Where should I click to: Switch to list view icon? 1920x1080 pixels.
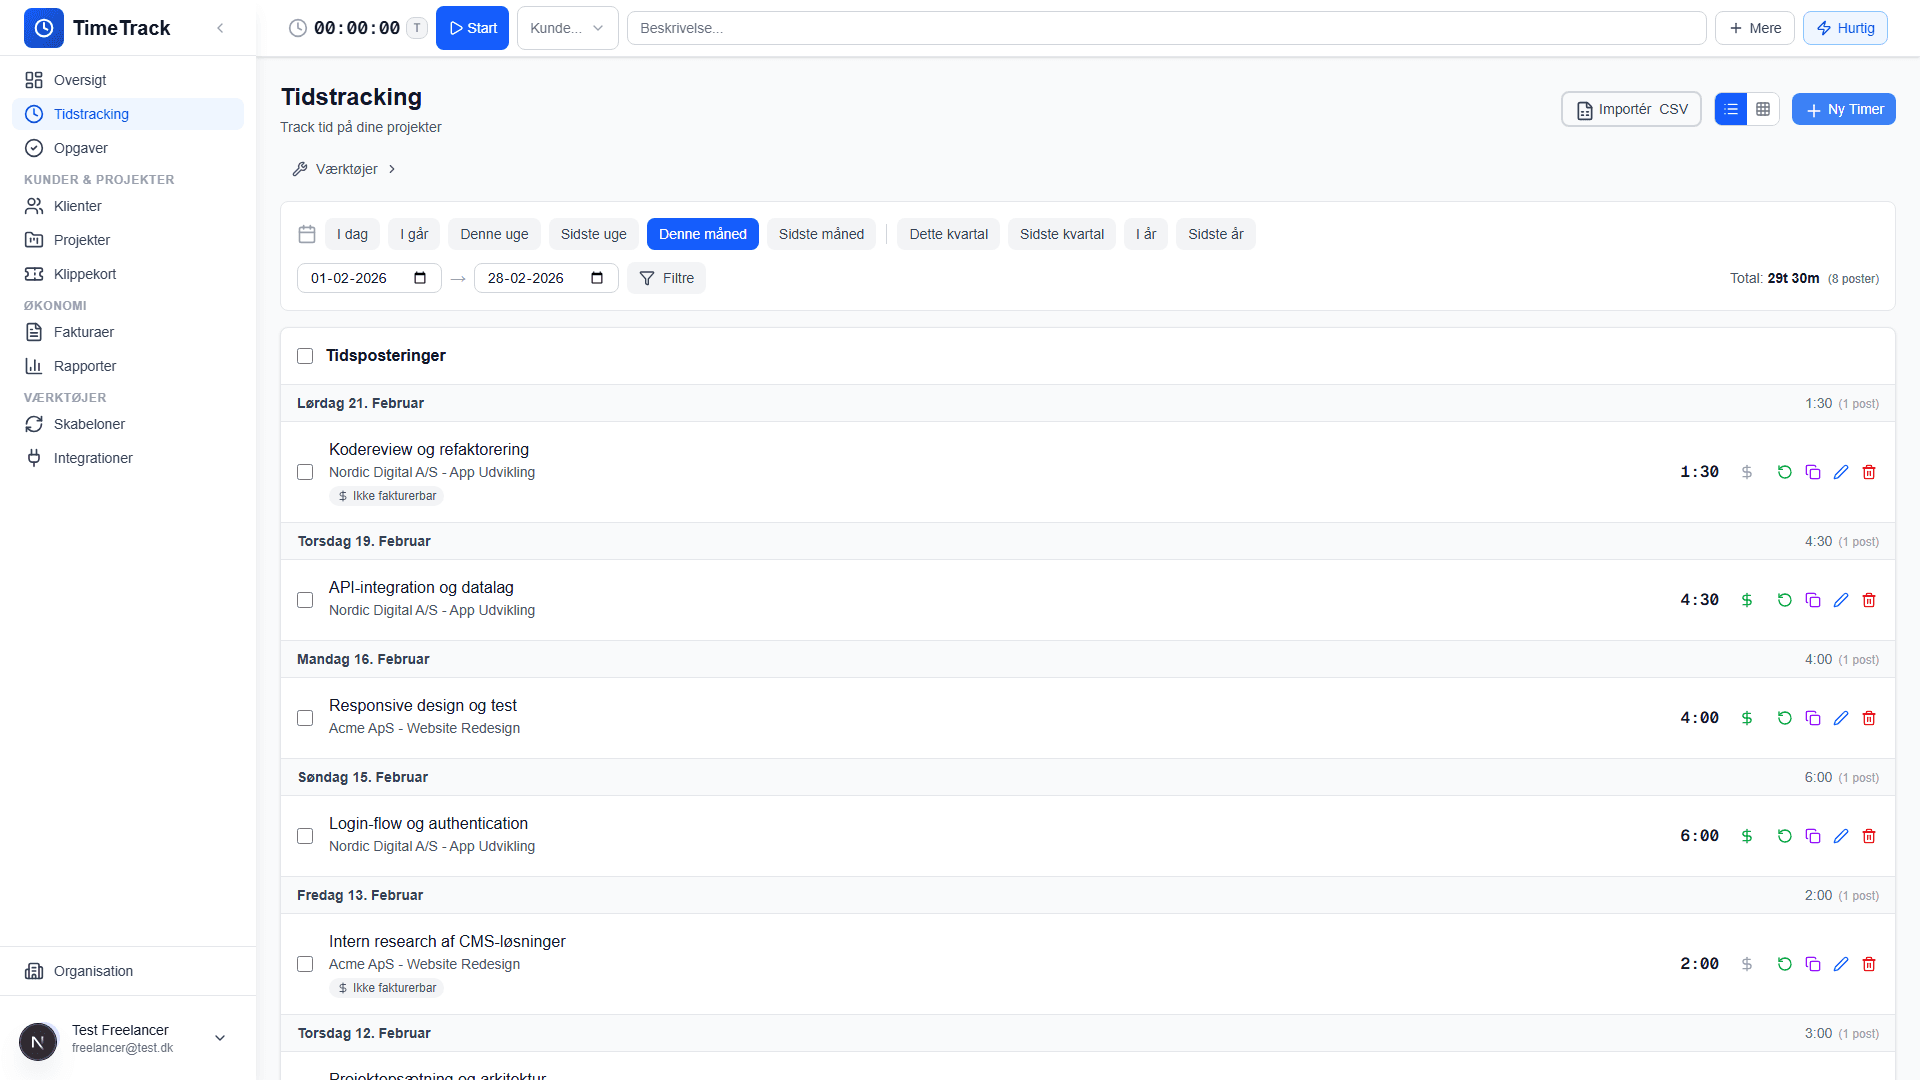pos(1731,109)
